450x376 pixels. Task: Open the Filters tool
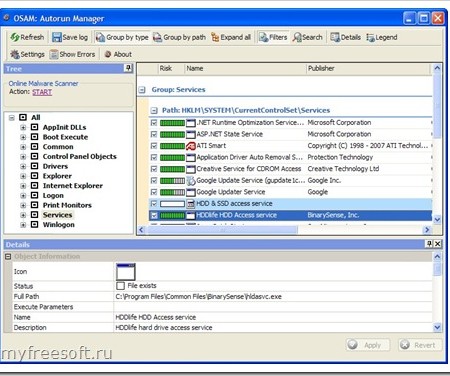coord(273,37)
